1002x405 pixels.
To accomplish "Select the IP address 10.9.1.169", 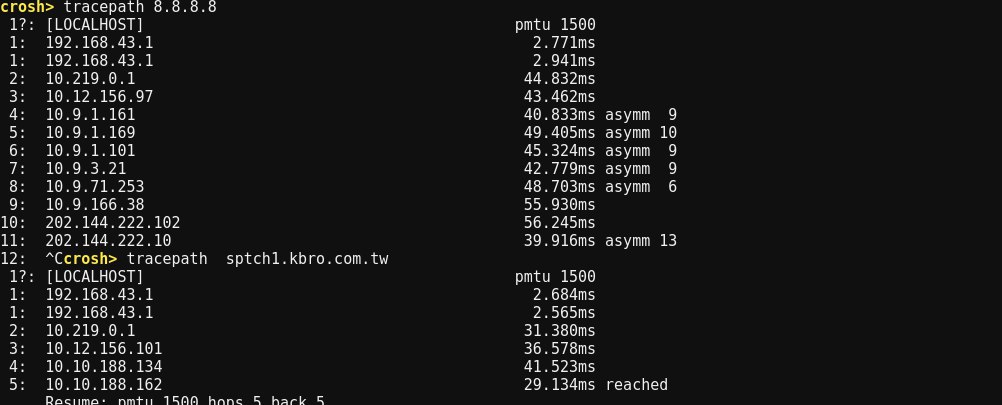I will click(90, 133).
